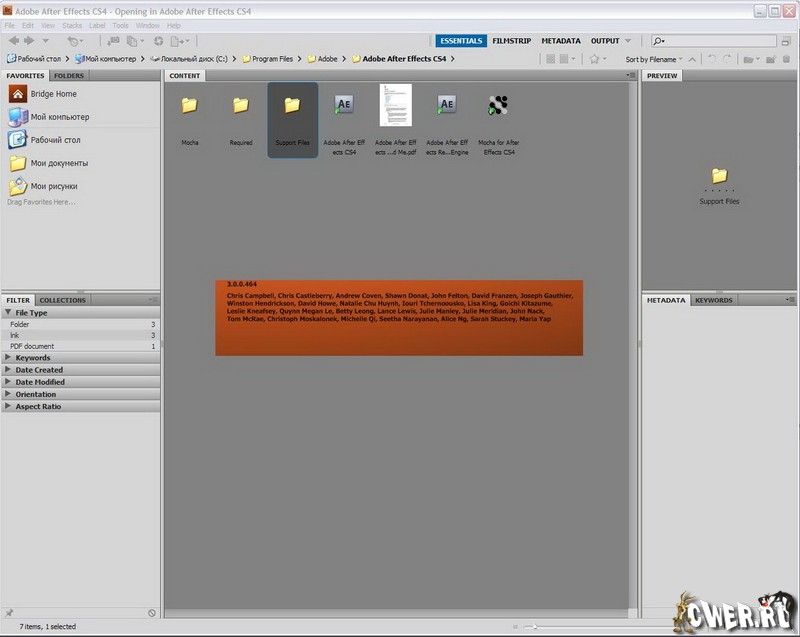This screenshot has height=637, width=800.
Task: Switch to the Filmstrip workspace
Action: point(511,41)
